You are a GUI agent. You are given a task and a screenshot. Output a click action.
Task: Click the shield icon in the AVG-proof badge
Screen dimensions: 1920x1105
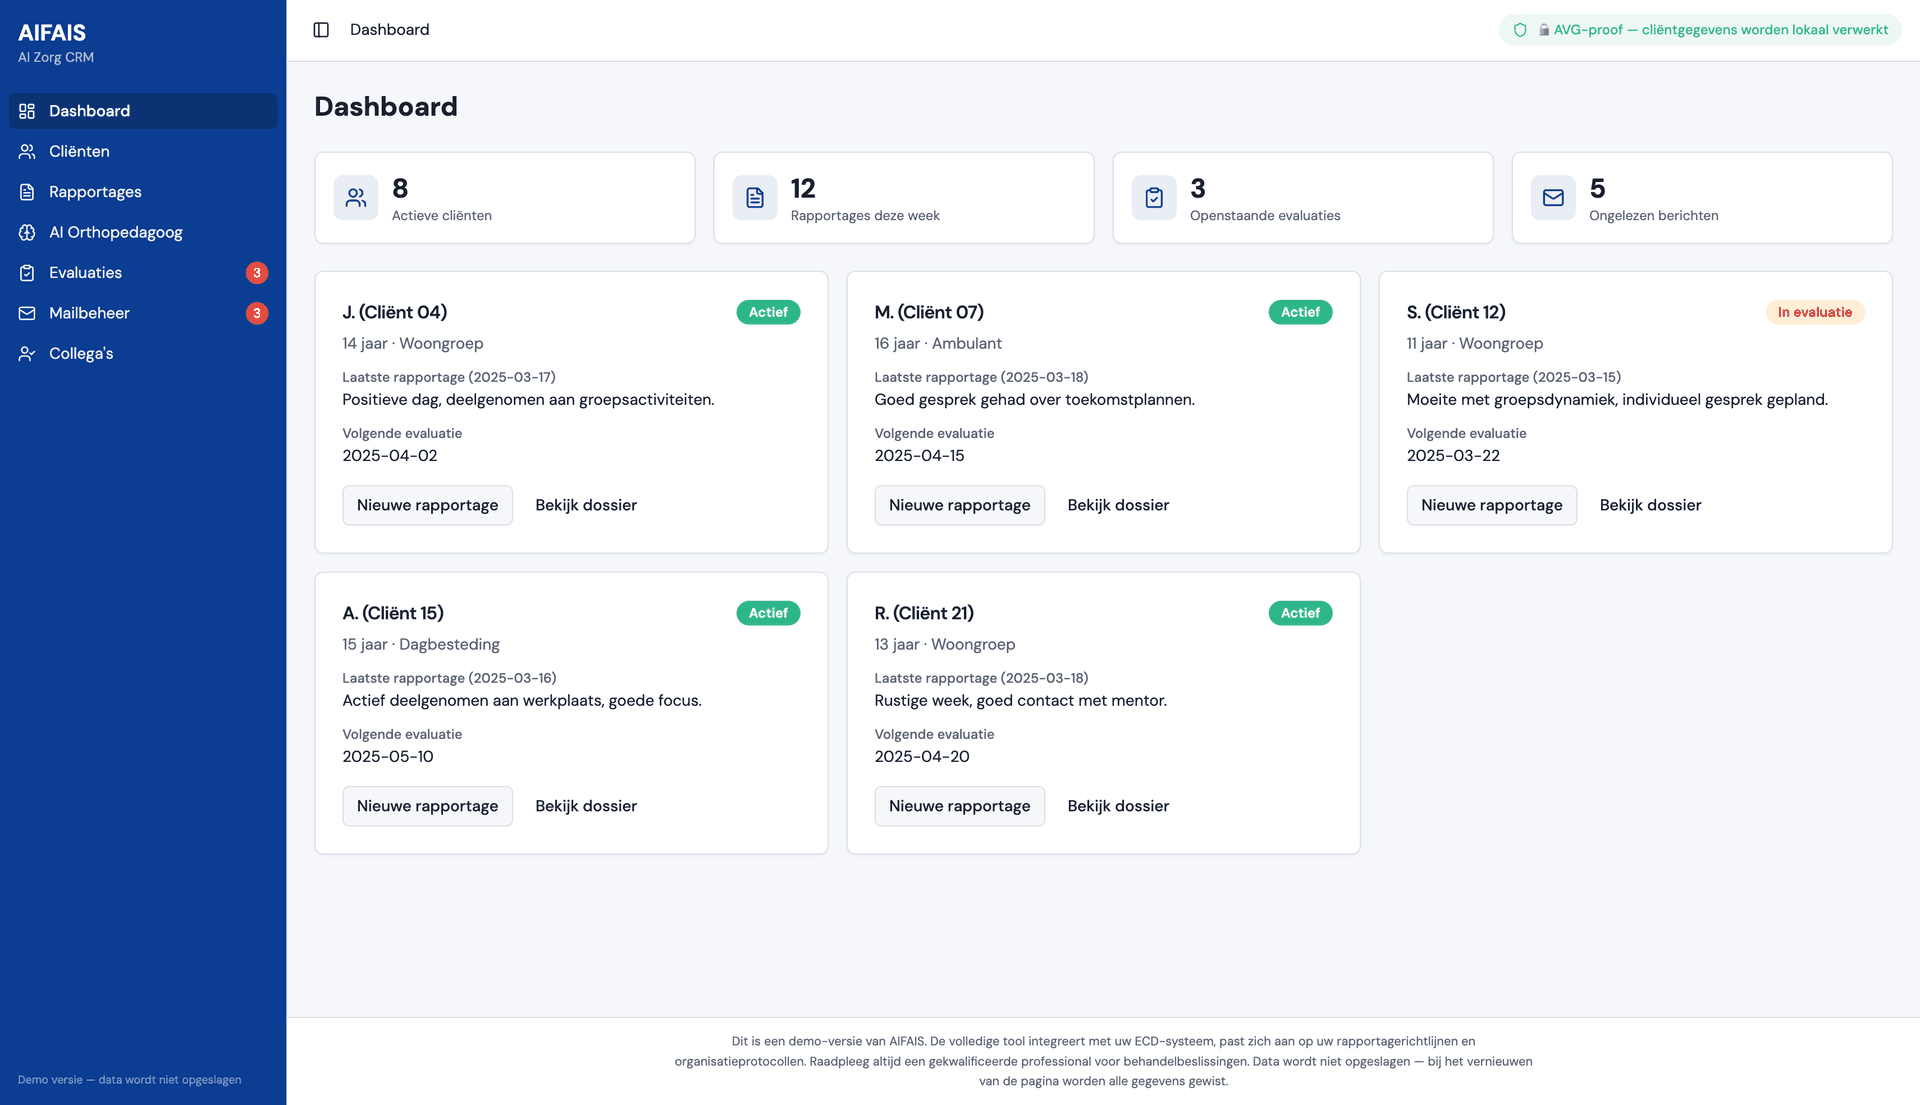coord(1519,29)
